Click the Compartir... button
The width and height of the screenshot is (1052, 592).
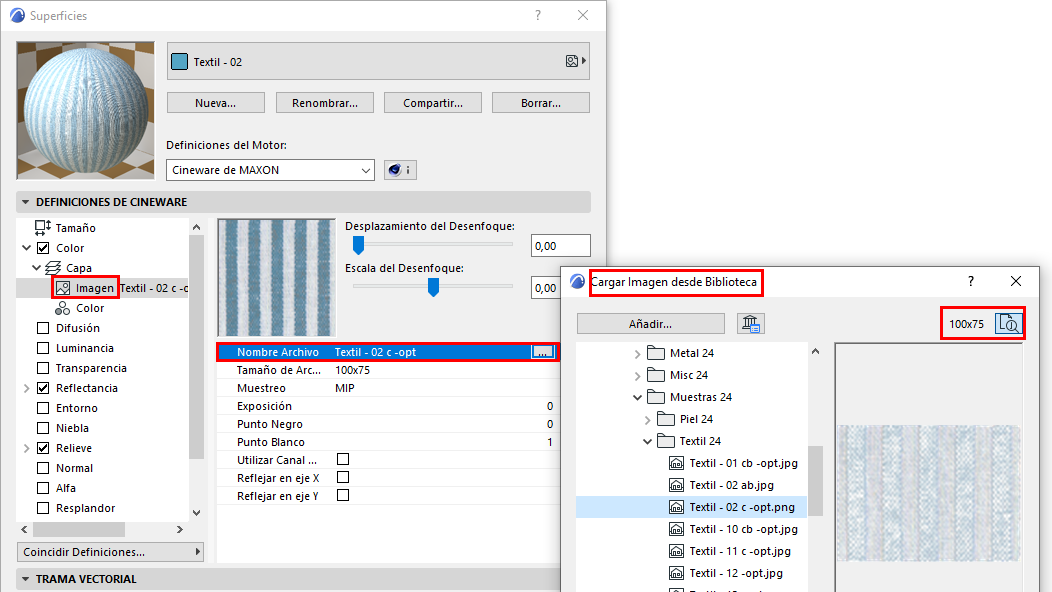pos(433,103)
